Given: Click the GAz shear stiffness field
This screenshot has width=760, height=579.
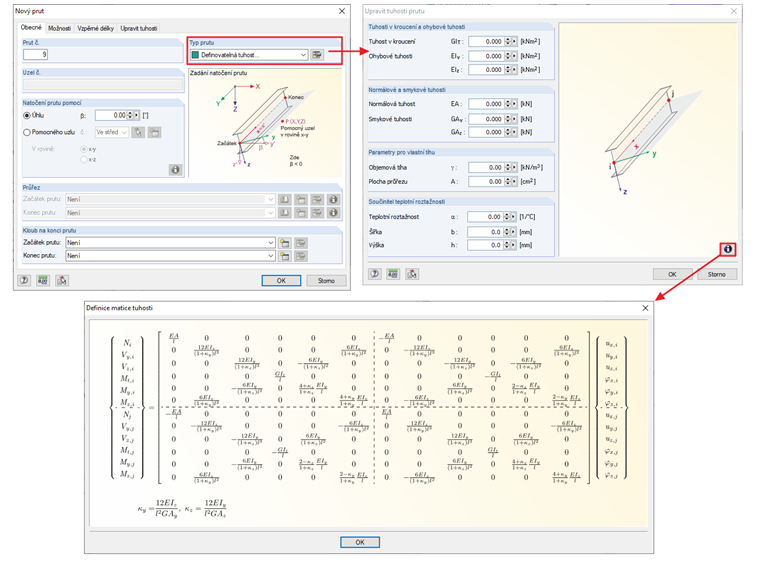Looking at the screenshot, I should (x=487, y=132).
